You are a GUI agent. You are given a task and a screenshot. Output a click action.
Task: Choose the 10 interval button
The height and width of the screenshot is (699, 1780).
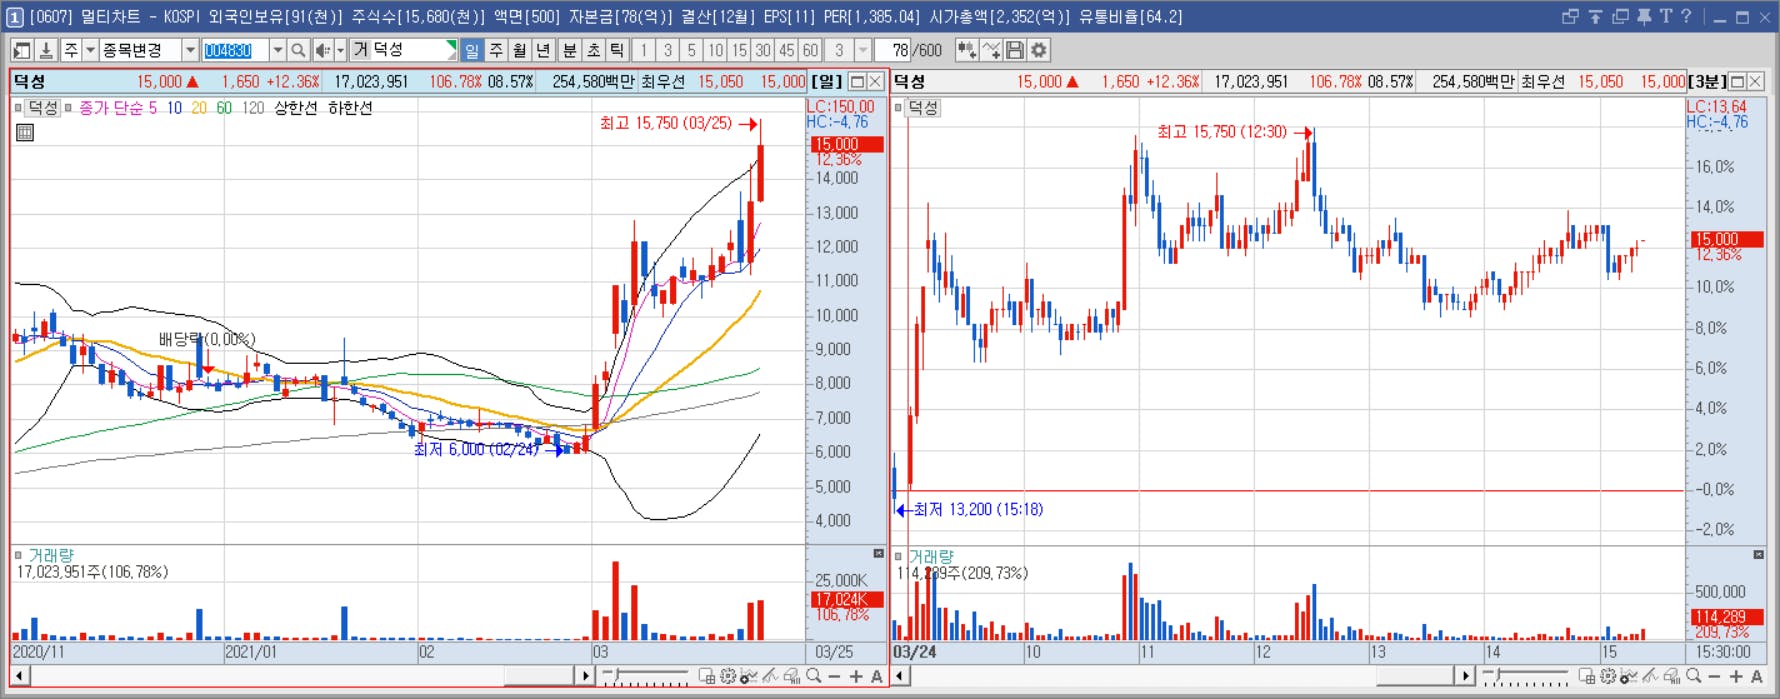(716, 50)
